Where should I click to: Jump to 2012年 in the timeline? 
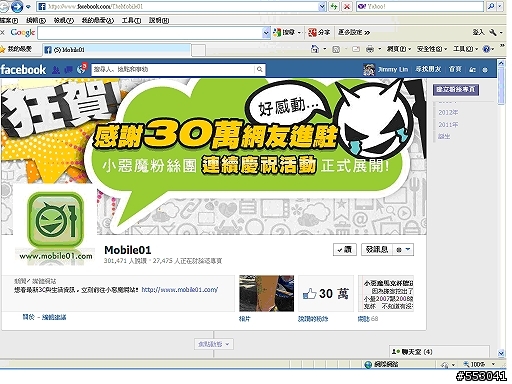(x=448, y=113)
